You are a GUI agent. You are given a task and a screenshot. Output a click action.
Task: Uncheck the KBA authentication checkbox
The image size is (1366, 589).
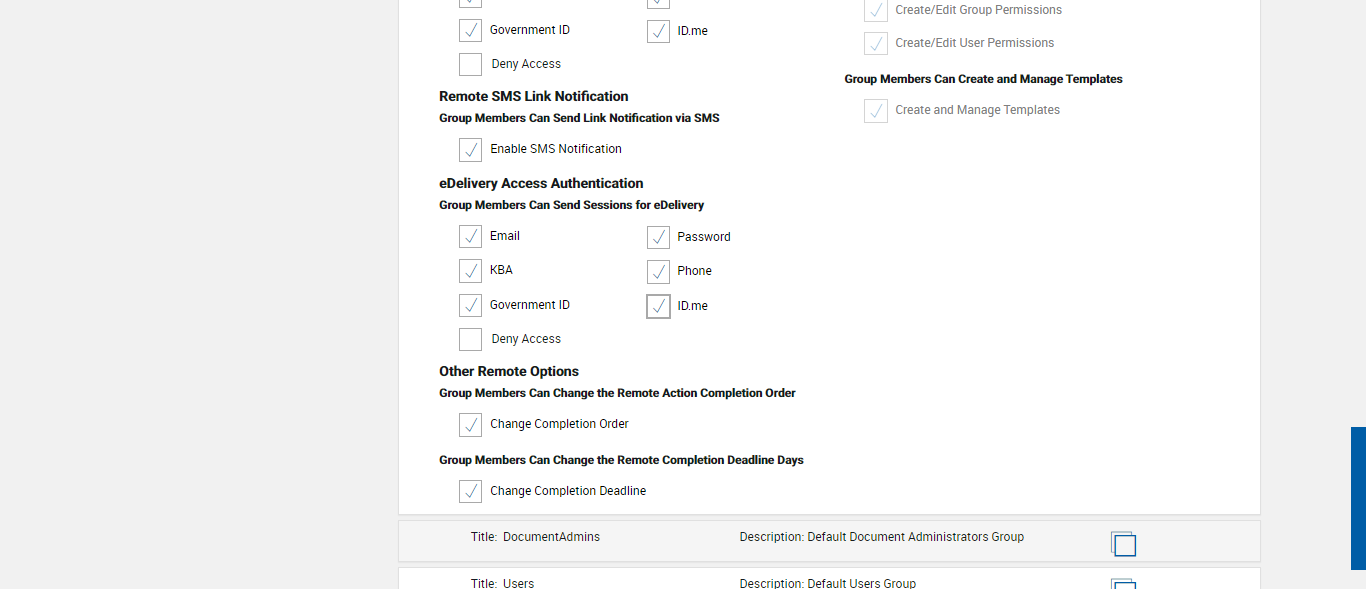pyautogui.click(x=471, y=271)
